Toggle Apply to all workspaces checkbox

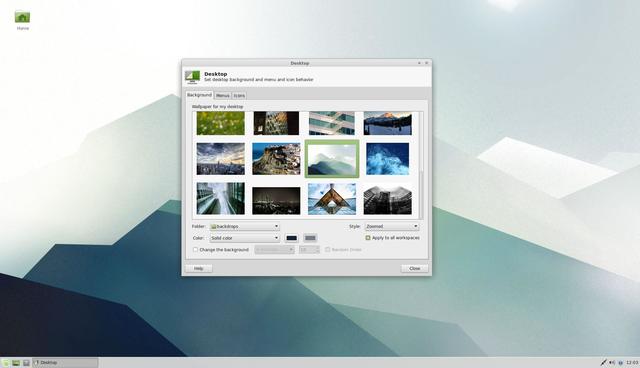[x=368, y=238]
